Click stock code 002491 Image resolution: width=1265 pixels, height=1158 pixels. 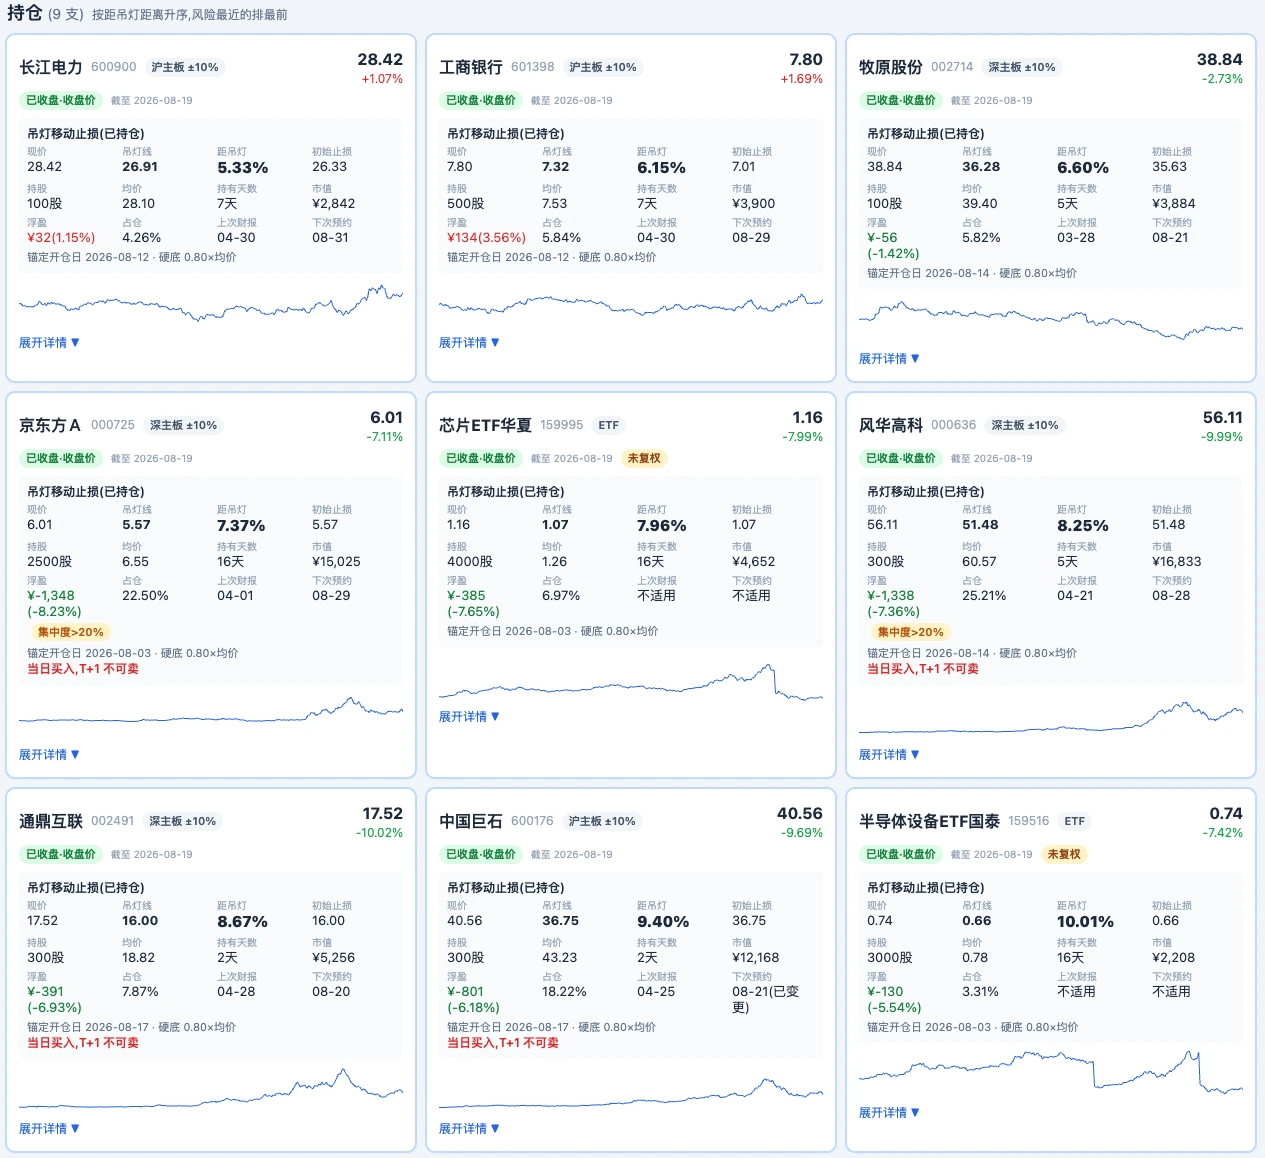[x=113, y=821]
